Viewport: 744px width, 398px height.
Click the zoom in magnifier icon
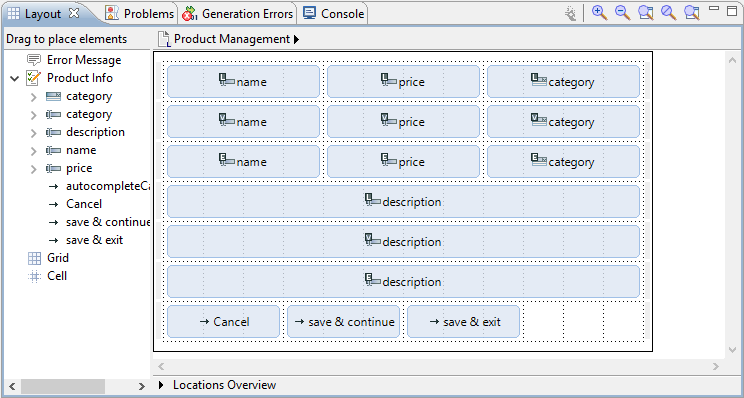click(x=600, y=13)
